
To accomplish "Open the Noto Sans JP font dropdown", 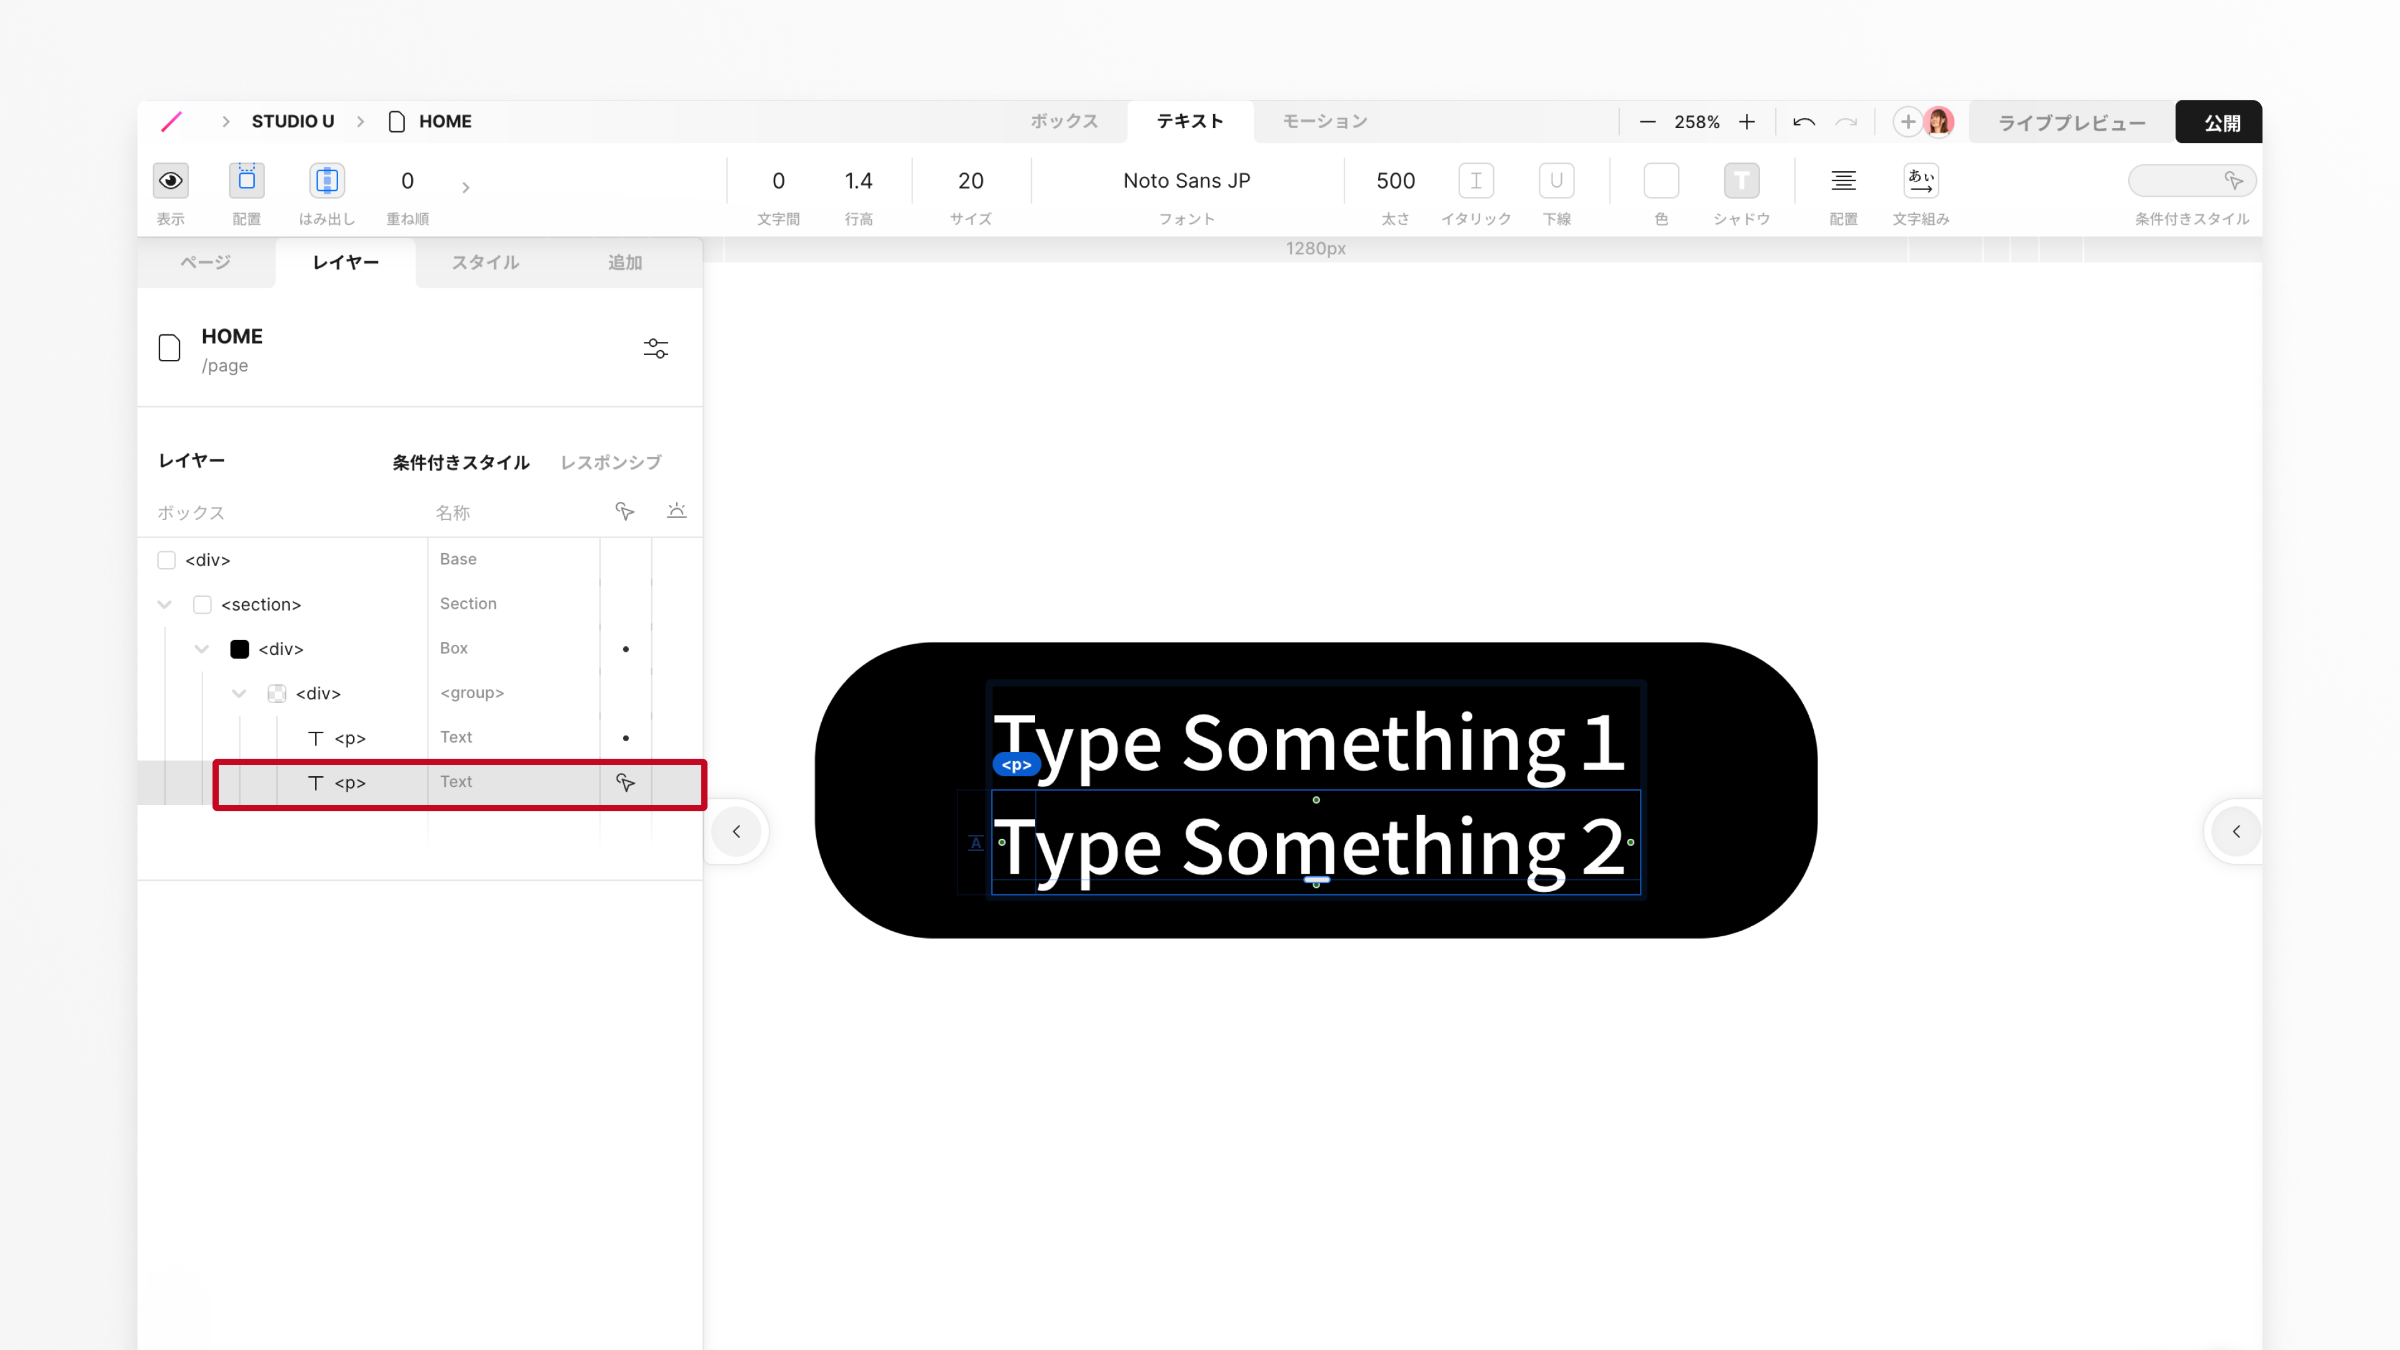I will [x=1186, y=181].
